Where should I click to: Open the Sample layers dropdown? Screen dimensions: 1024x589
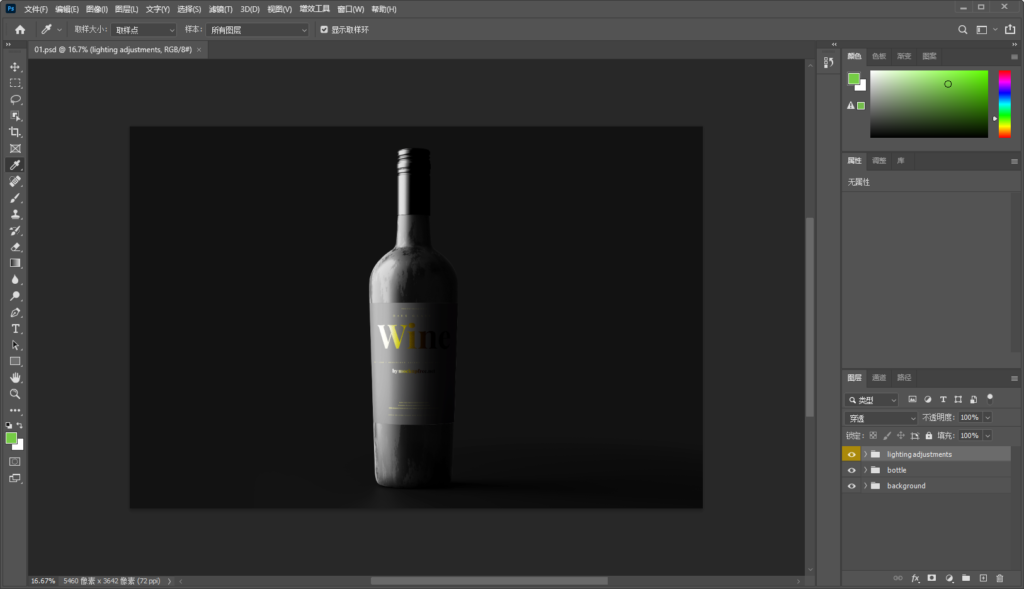click(257, 30)
